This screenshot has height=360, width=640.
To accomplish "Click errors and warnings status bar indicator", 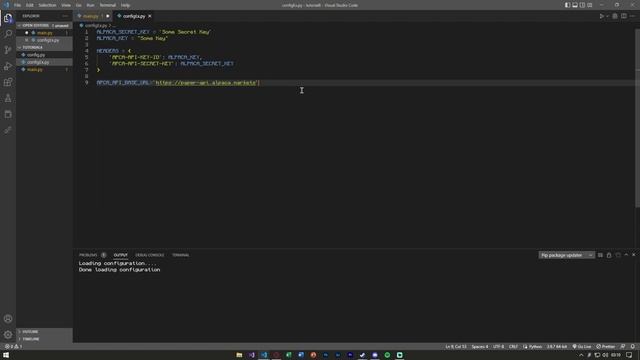I will [x=13, y=347].
